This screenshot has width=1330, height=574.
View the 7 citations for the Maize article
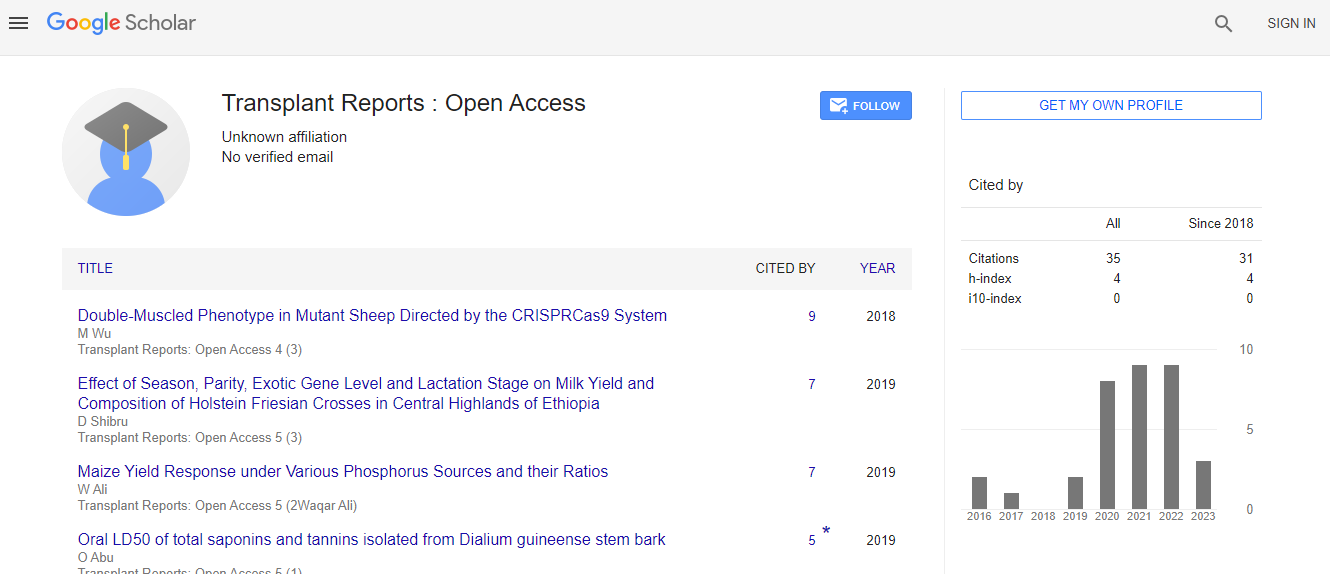[811, 472]
